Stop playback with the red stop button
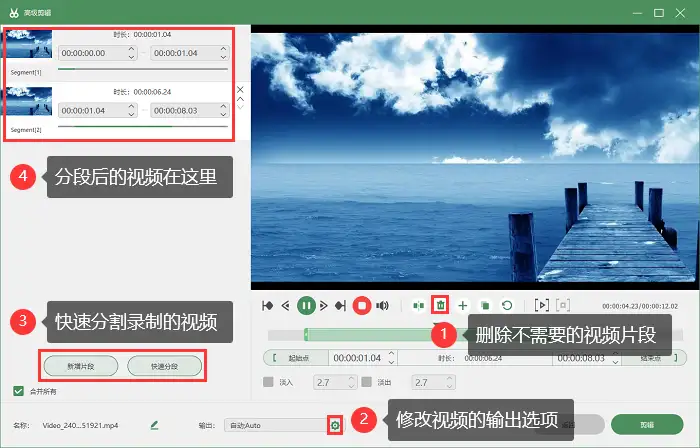 362,306
